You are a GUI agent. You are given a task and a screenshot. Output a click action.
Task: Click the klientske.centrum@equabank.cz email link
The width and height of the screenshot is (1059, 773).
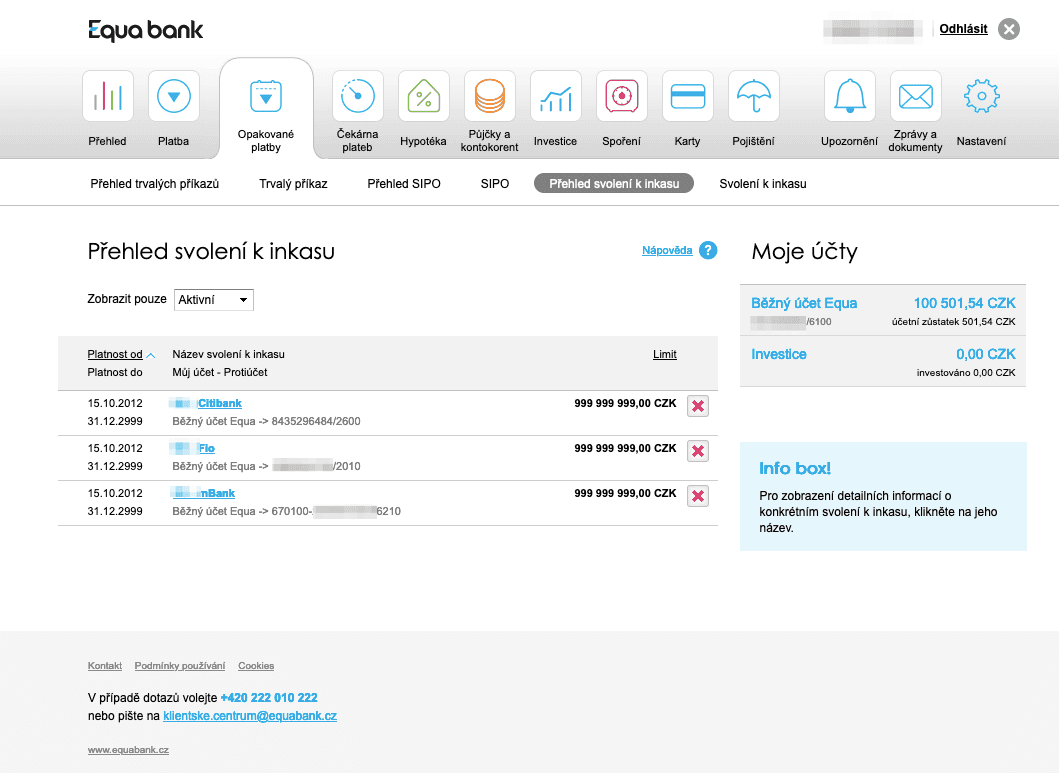pos(250,716)
